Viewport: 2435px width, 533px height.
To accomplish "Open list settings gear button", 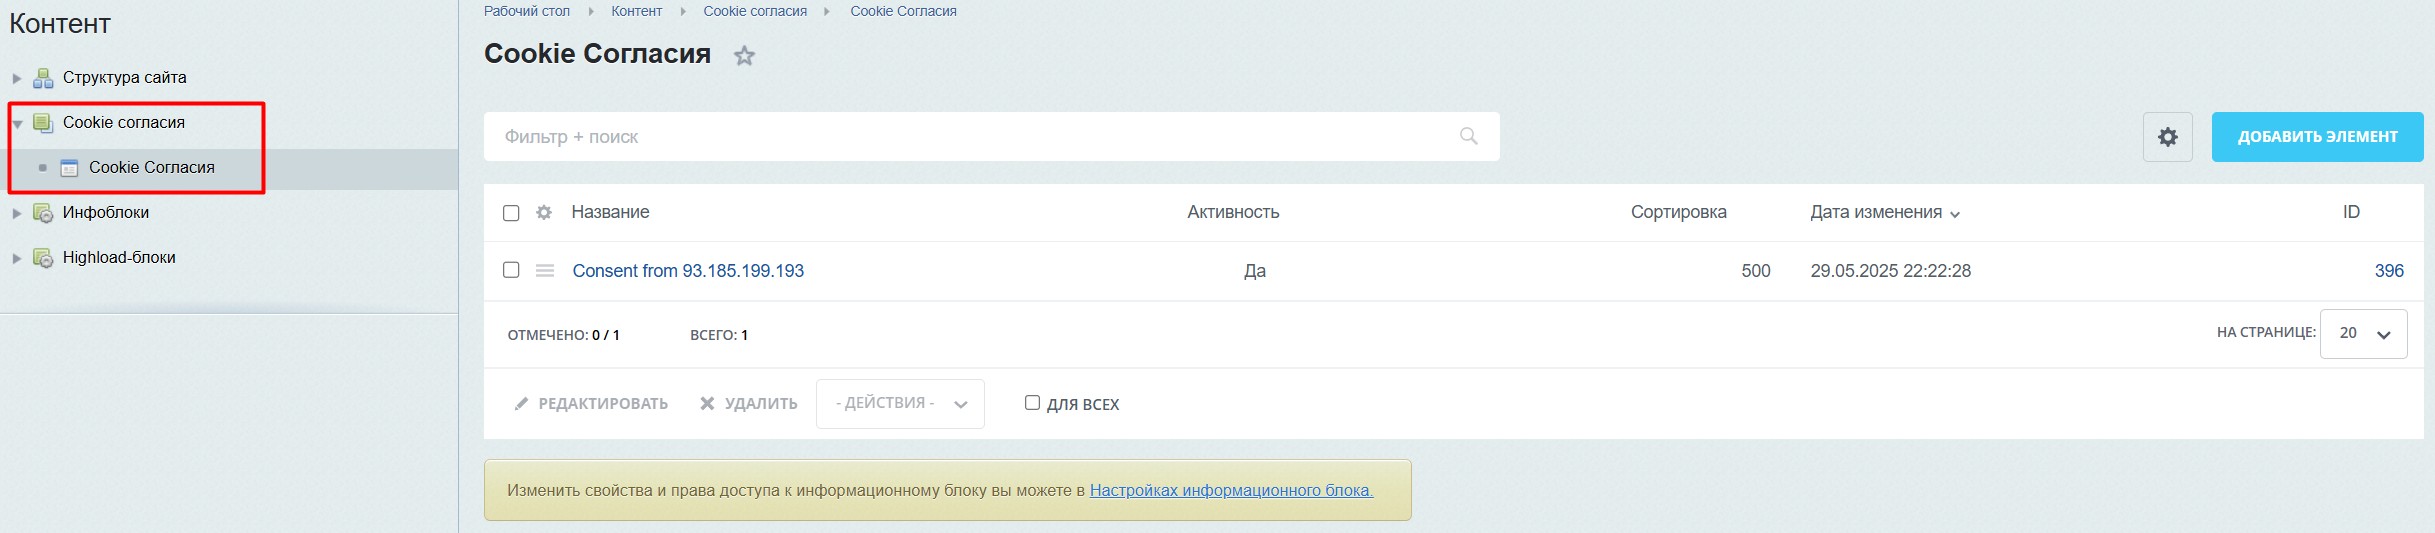I will [x=2167, y=137].
